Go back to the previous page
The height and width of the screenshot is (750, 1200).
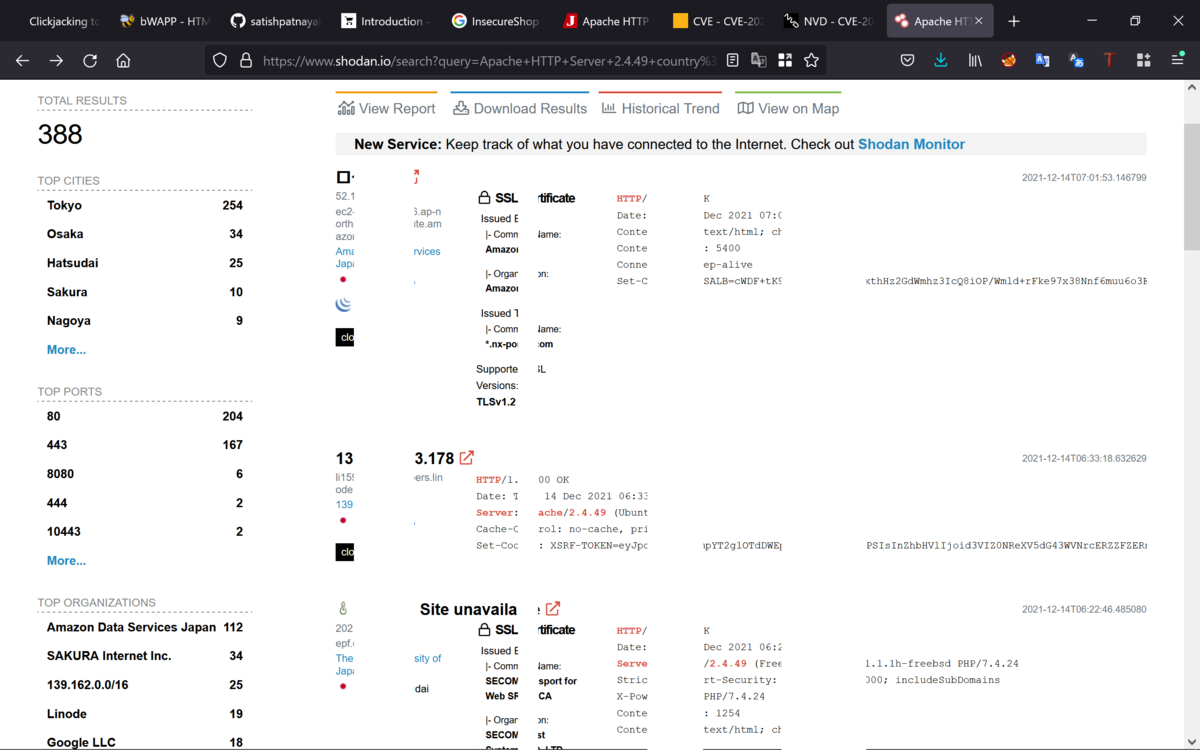(22, 61)
